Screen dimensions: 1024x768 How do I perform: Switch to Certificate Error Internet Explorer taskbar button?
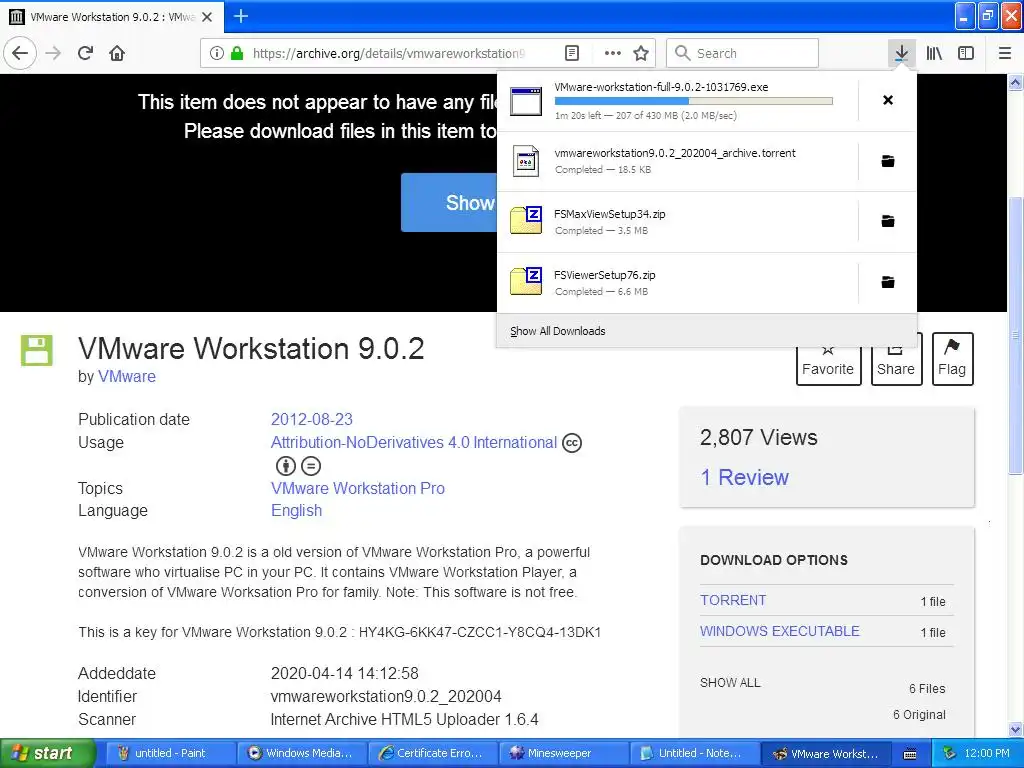pos(432,754)
